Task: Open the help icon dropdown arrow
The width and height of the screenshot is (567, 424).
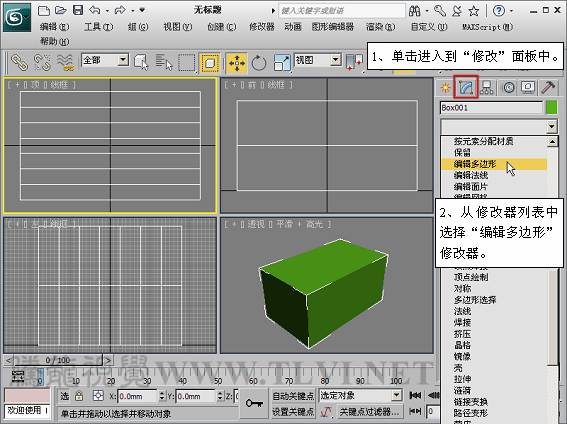Action: click(511, 11)
